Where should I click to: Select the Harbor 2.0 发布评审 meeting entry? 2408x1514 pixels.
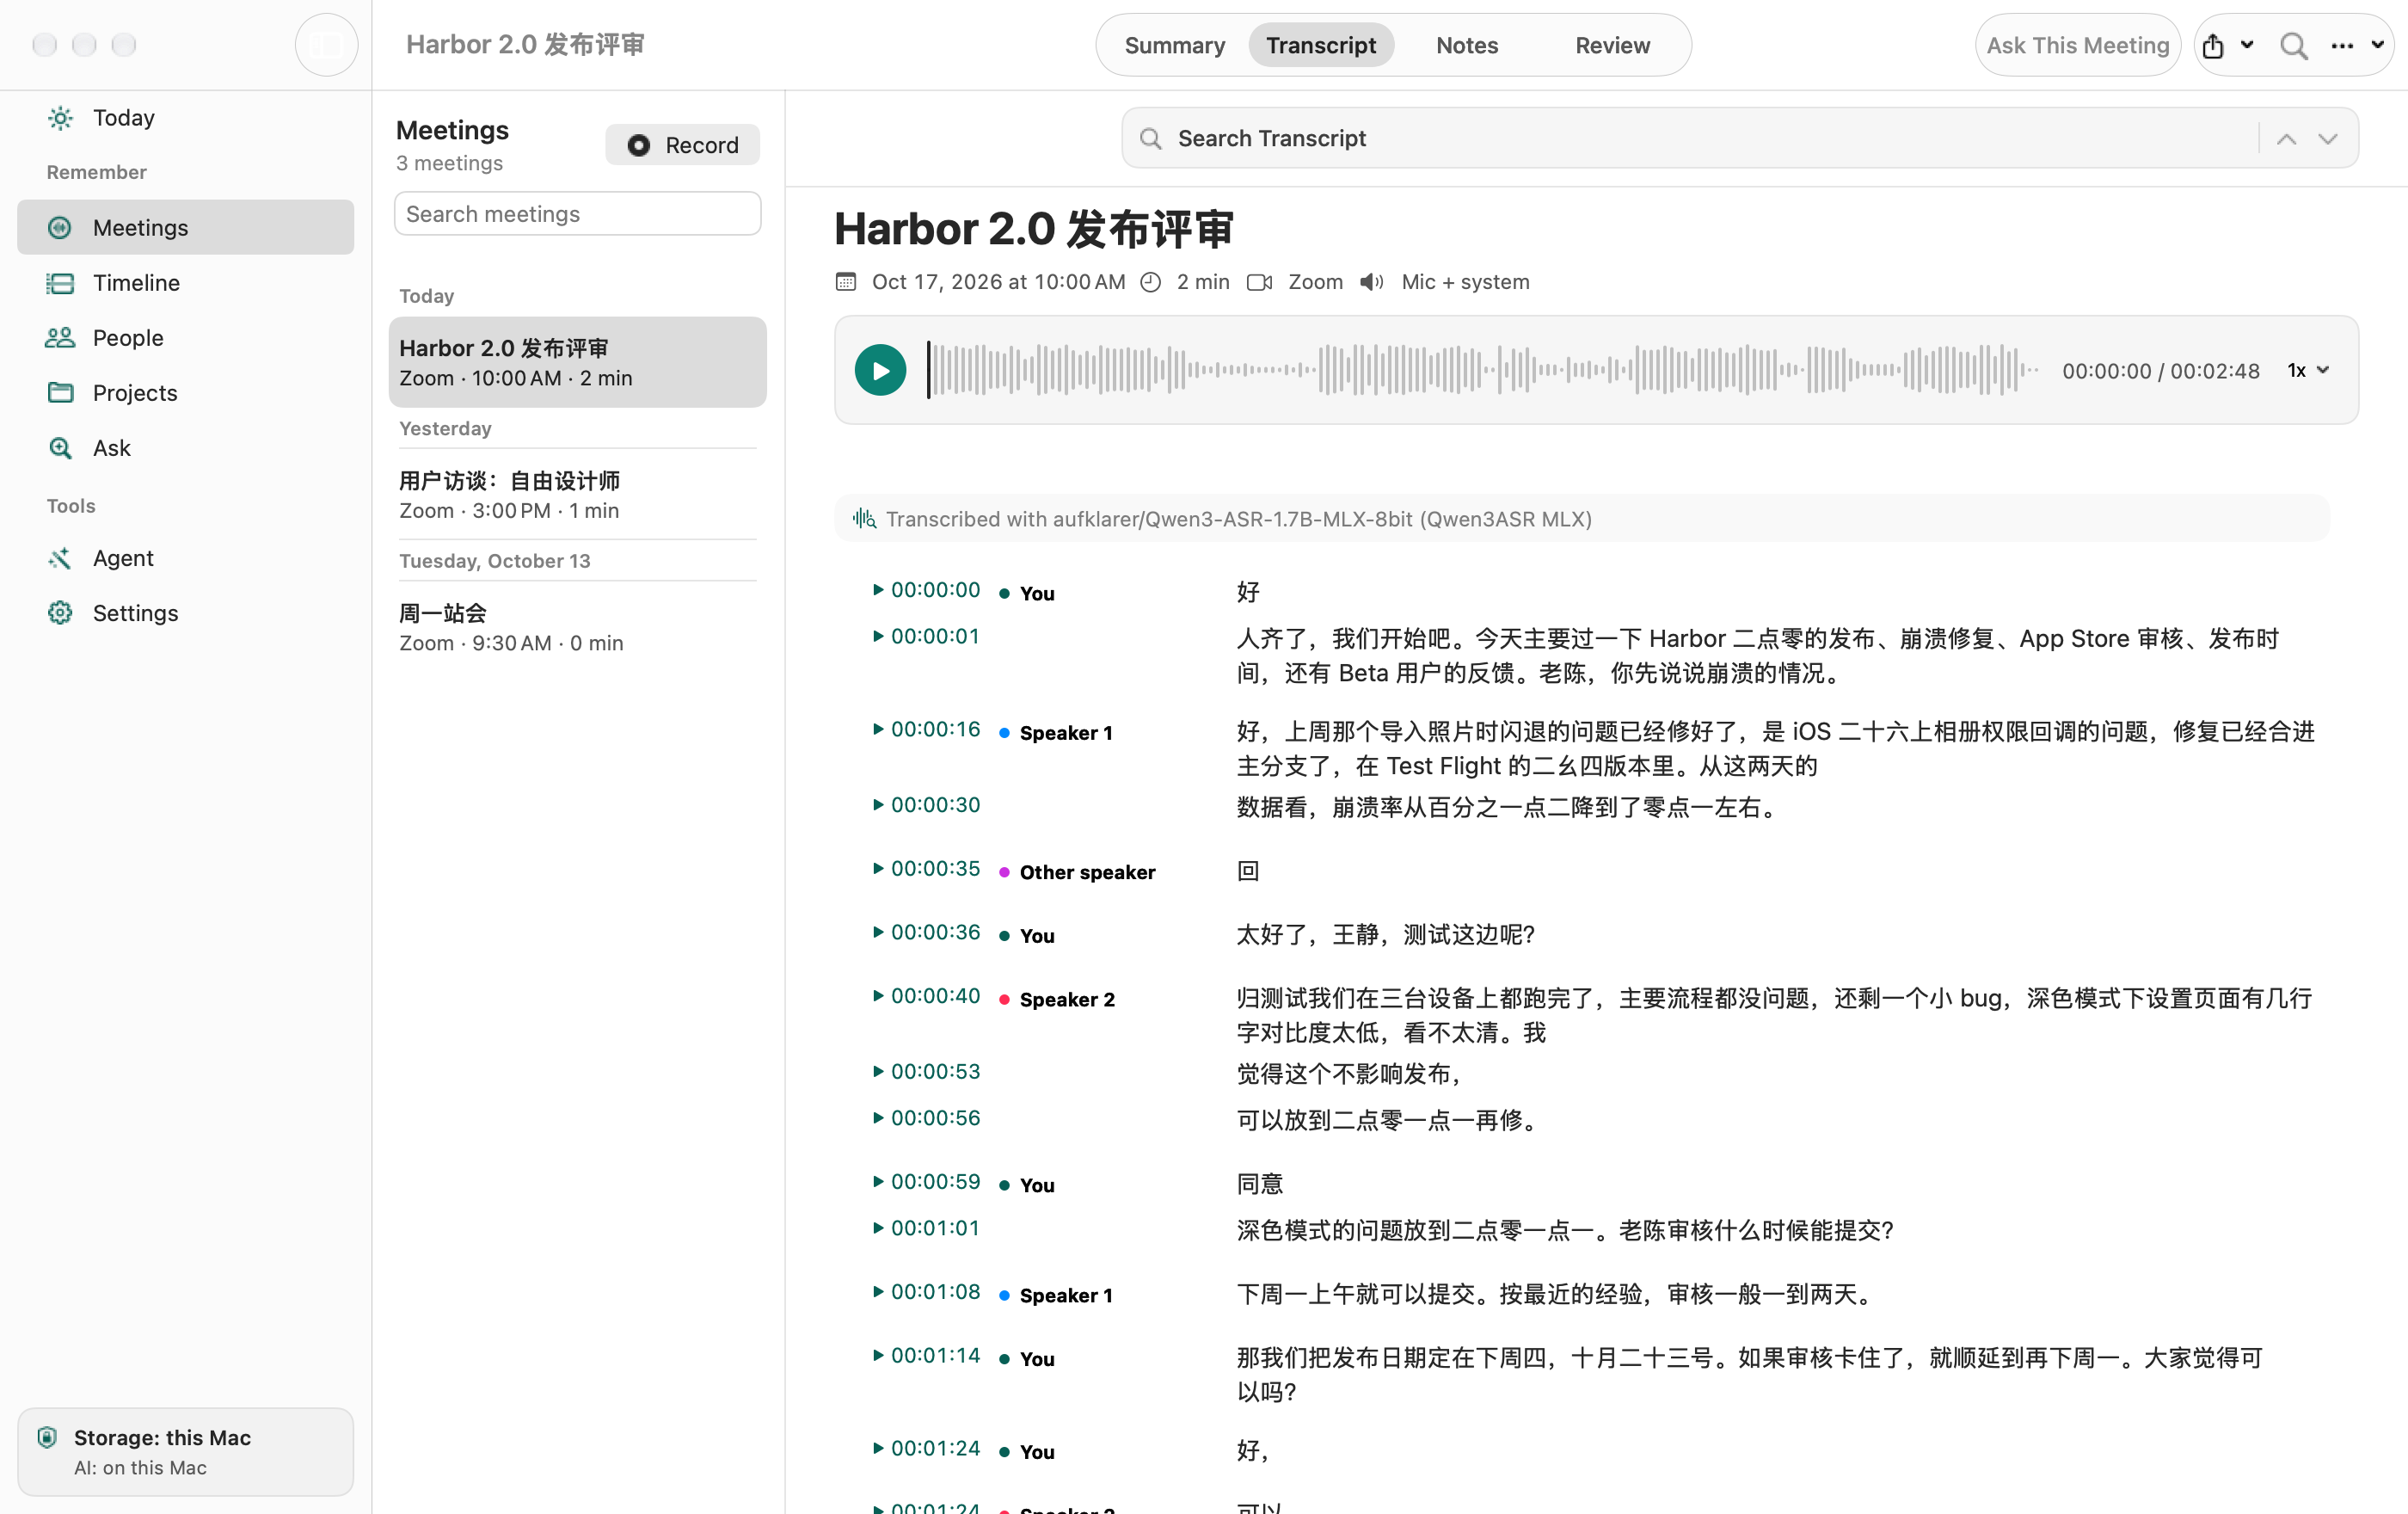tap(577, 362)
